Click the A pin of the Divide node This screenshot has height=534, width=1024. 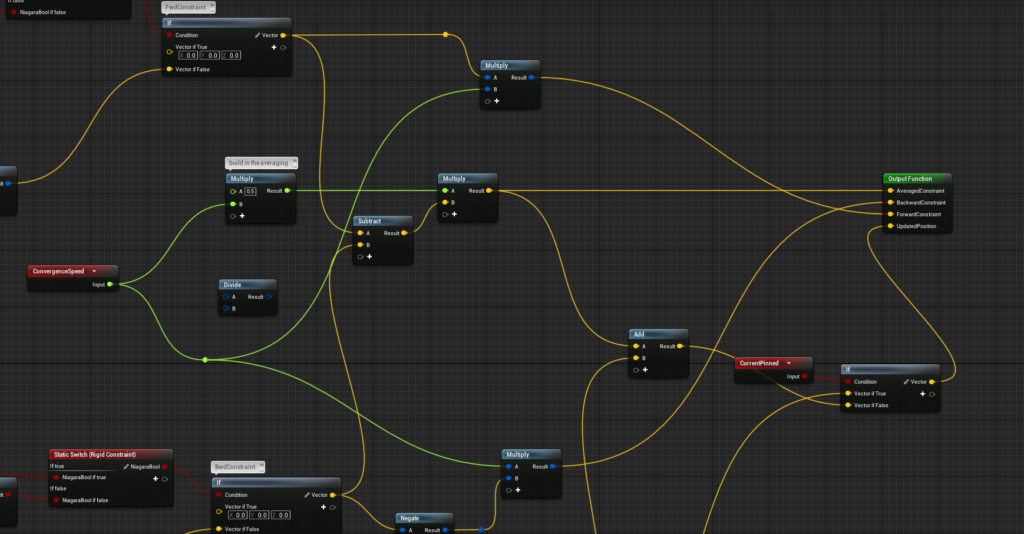(226, 297)
